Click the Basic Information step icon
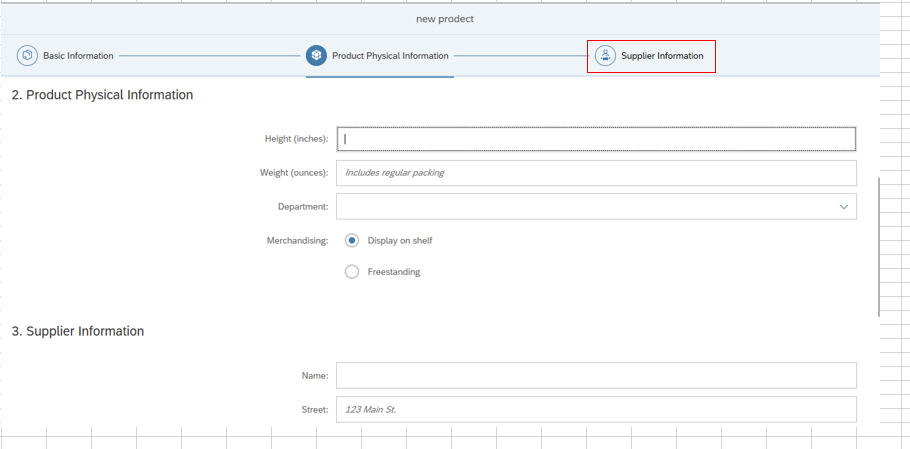This screenshot has height=449, width=910. pyautogui.click(x=27, y=56)
